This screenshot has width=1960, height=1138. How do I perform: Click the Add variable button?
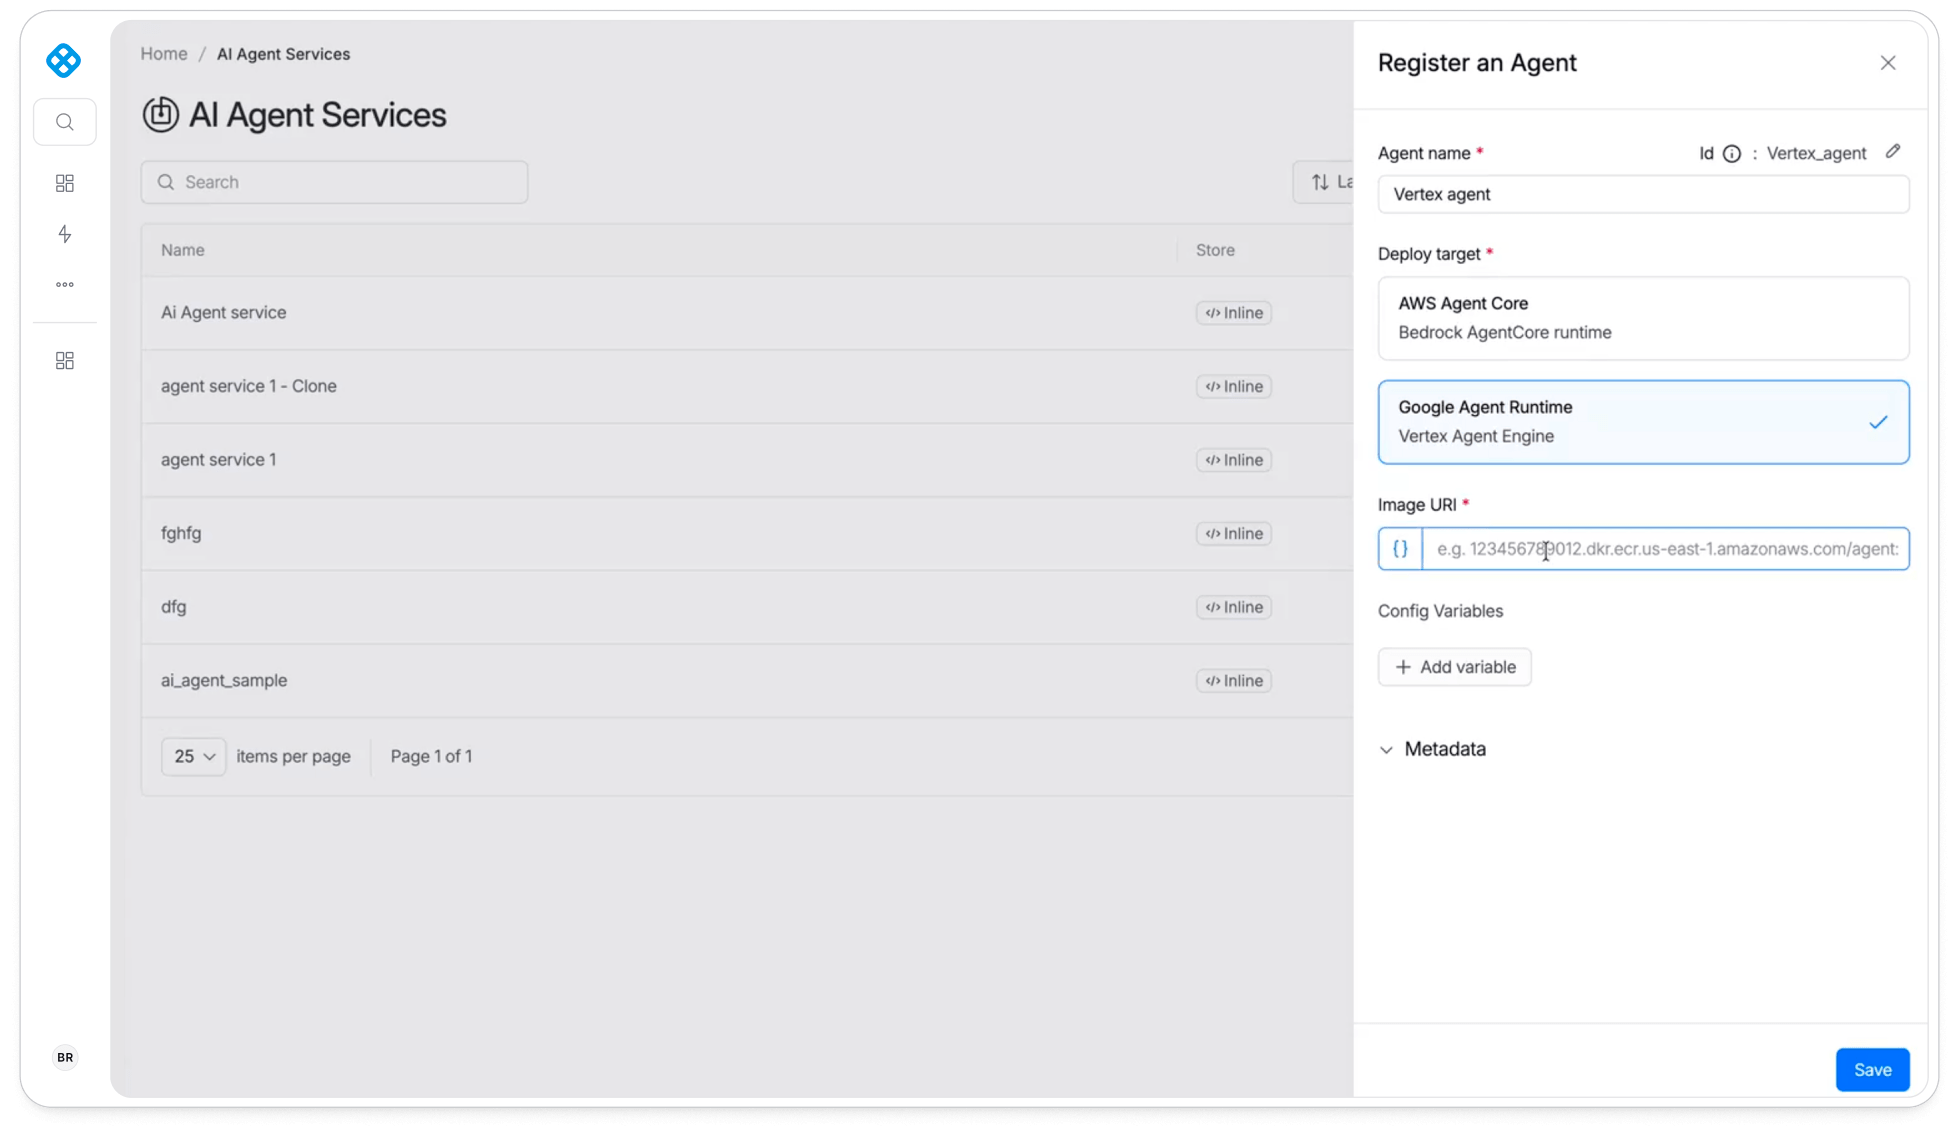[x=1454, y=667]
